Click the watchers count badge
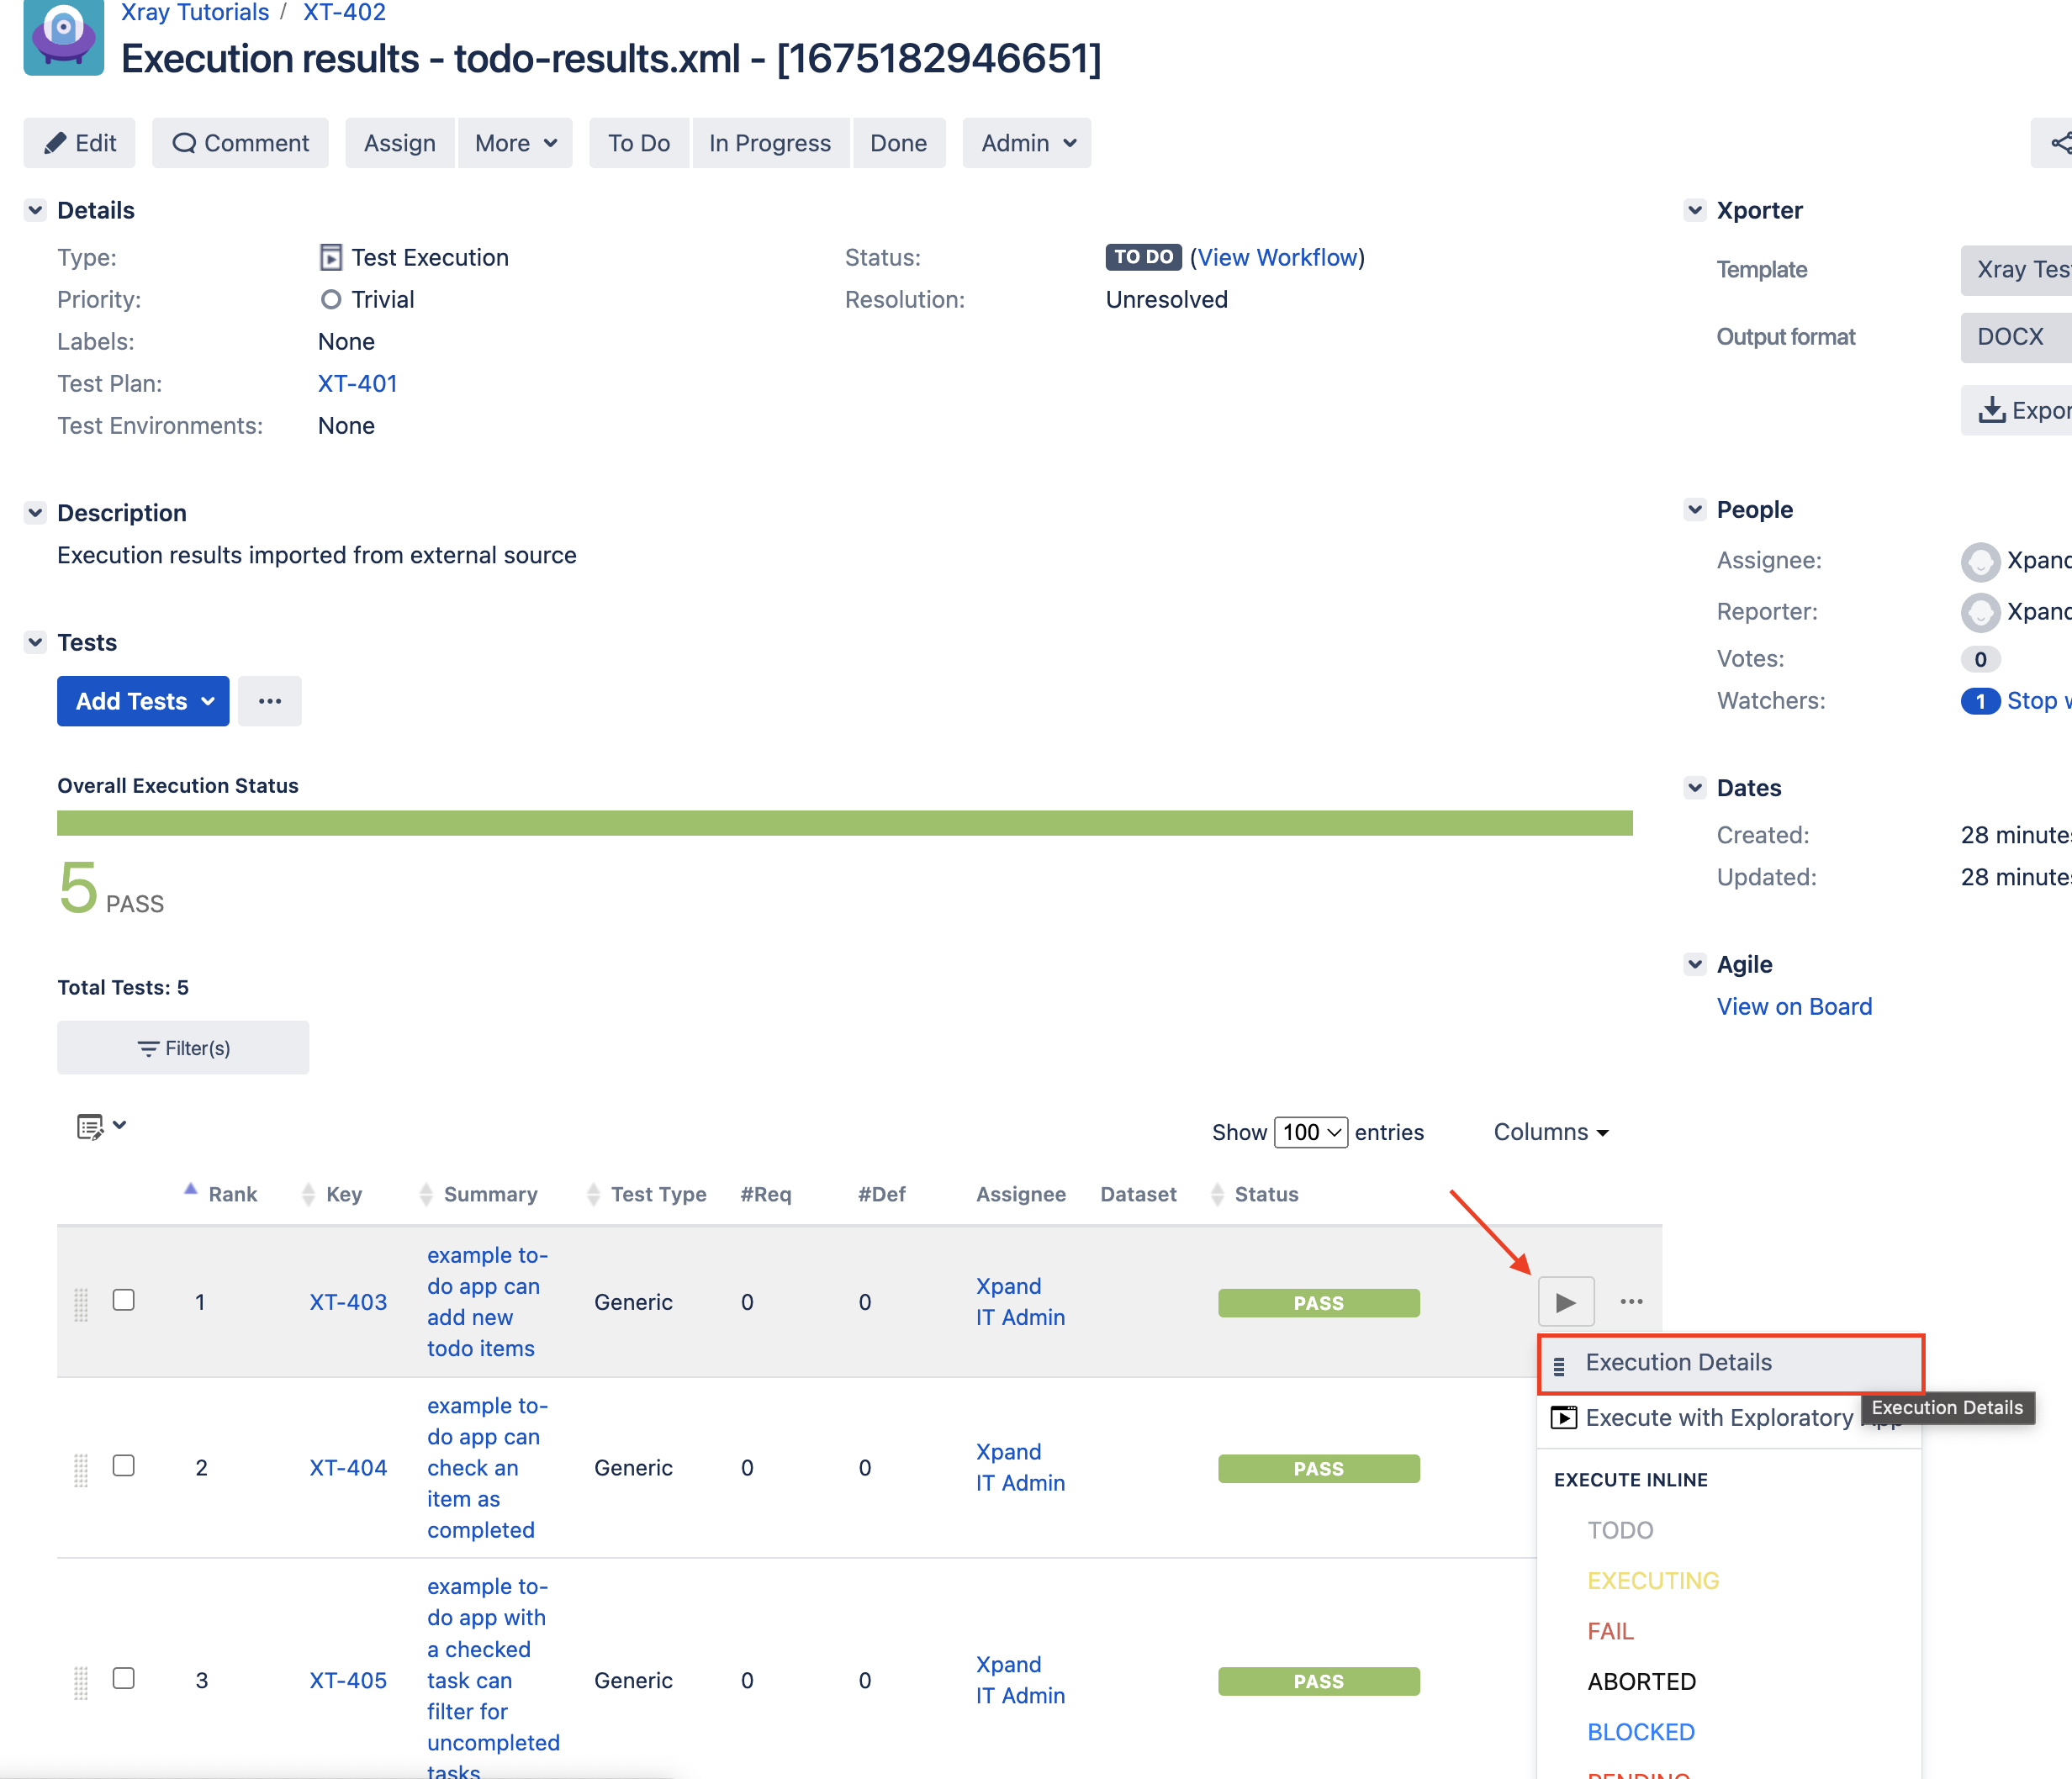This screenshot has width=2072, height=1779. pos(1980,701)
